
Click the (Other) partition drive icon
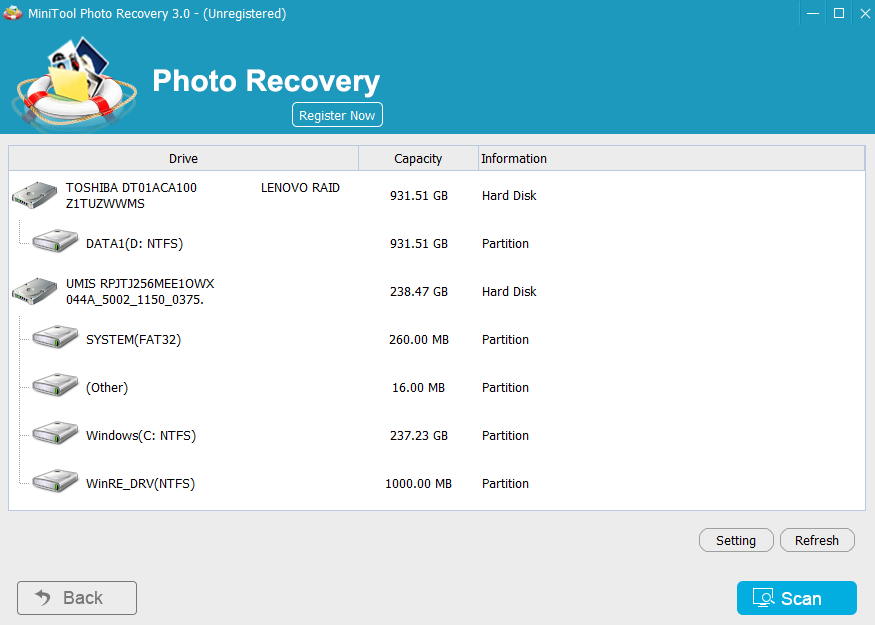pos(55,385)
